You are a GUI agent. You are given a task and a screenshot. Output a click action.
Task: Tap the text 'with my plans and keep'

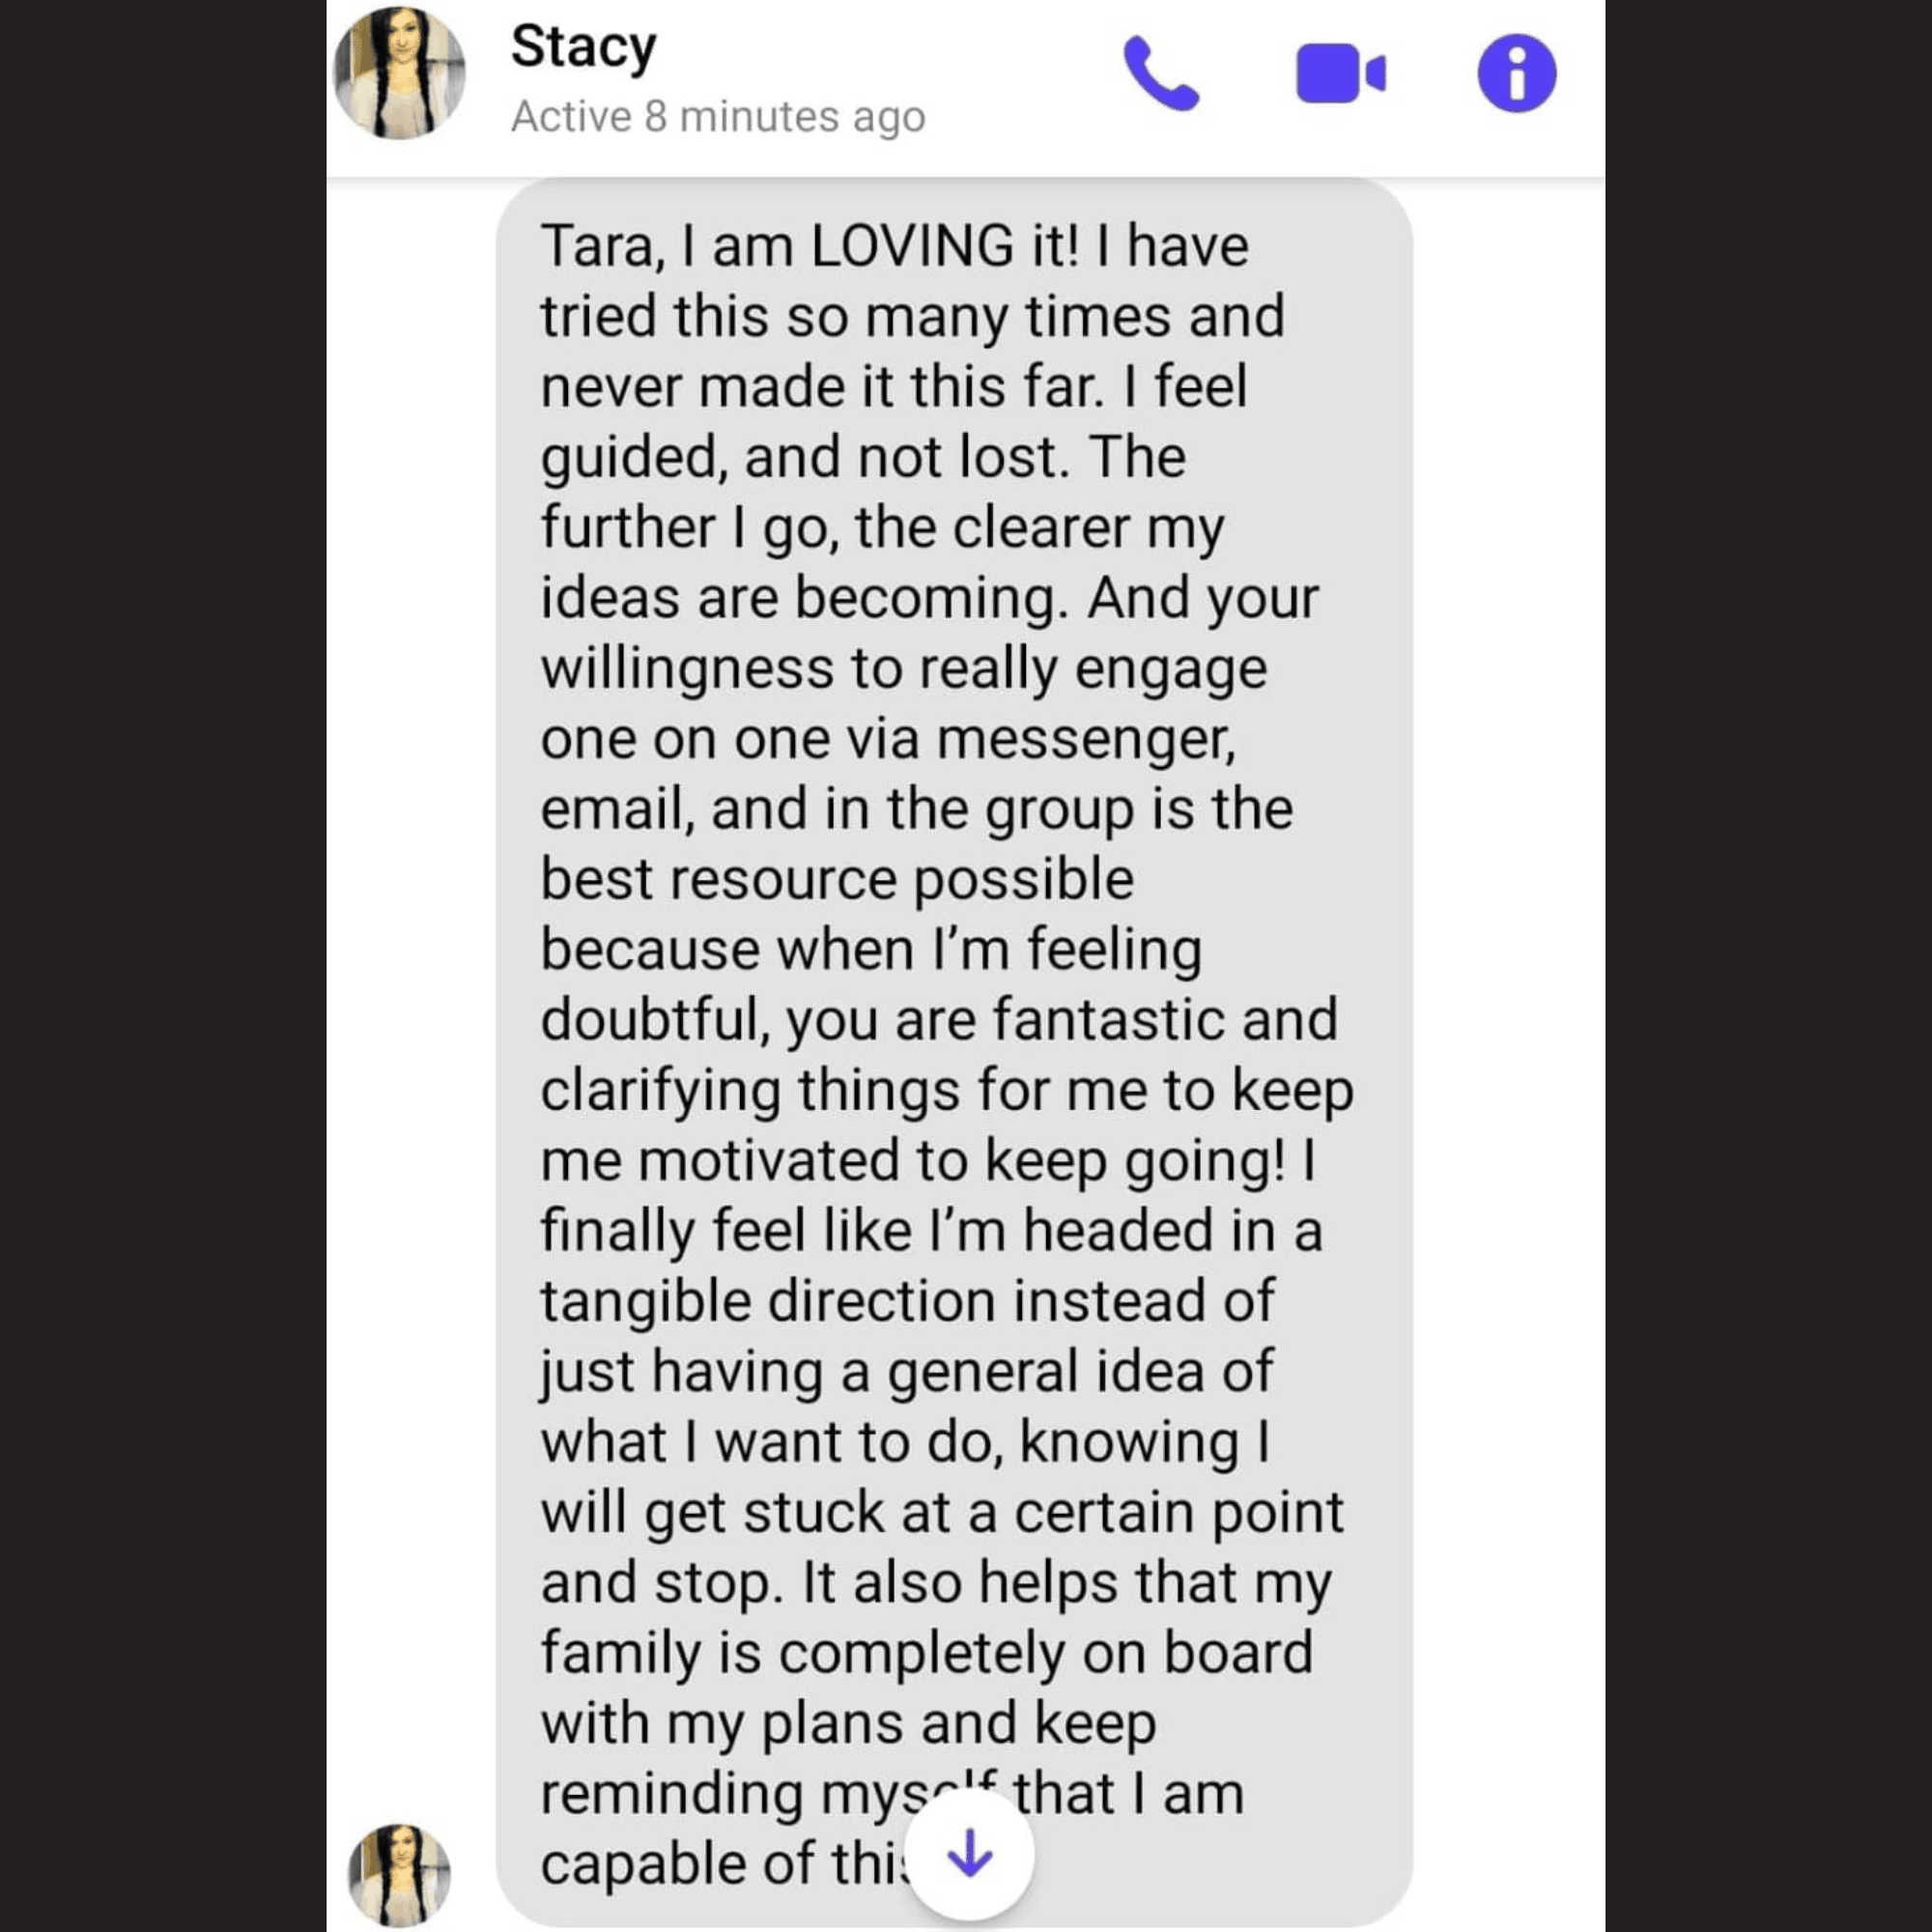point(848,1724)
